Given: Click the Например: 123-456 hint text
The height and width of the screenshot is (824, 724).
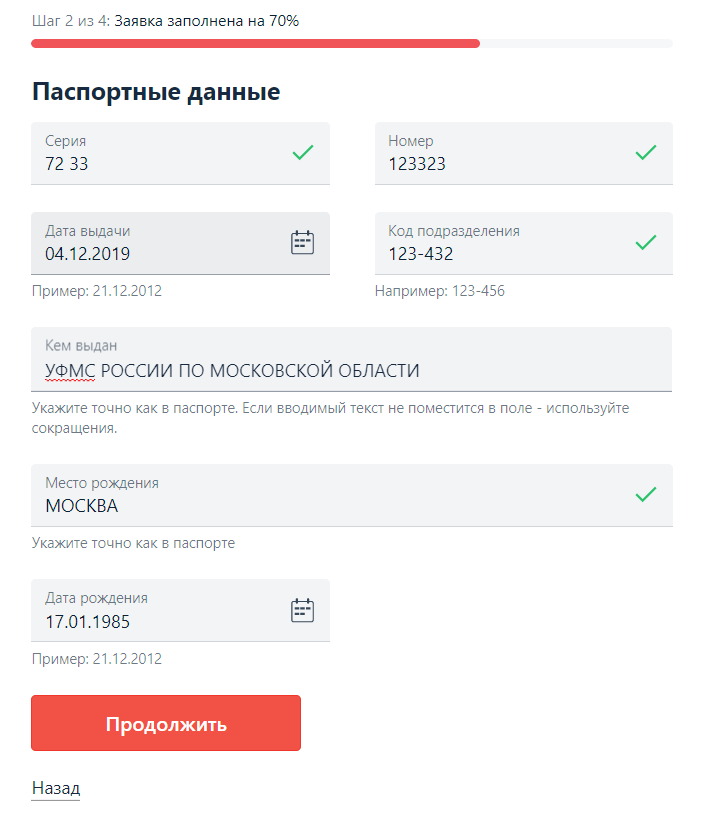Looking at the screenshot, I should [439, 291].
